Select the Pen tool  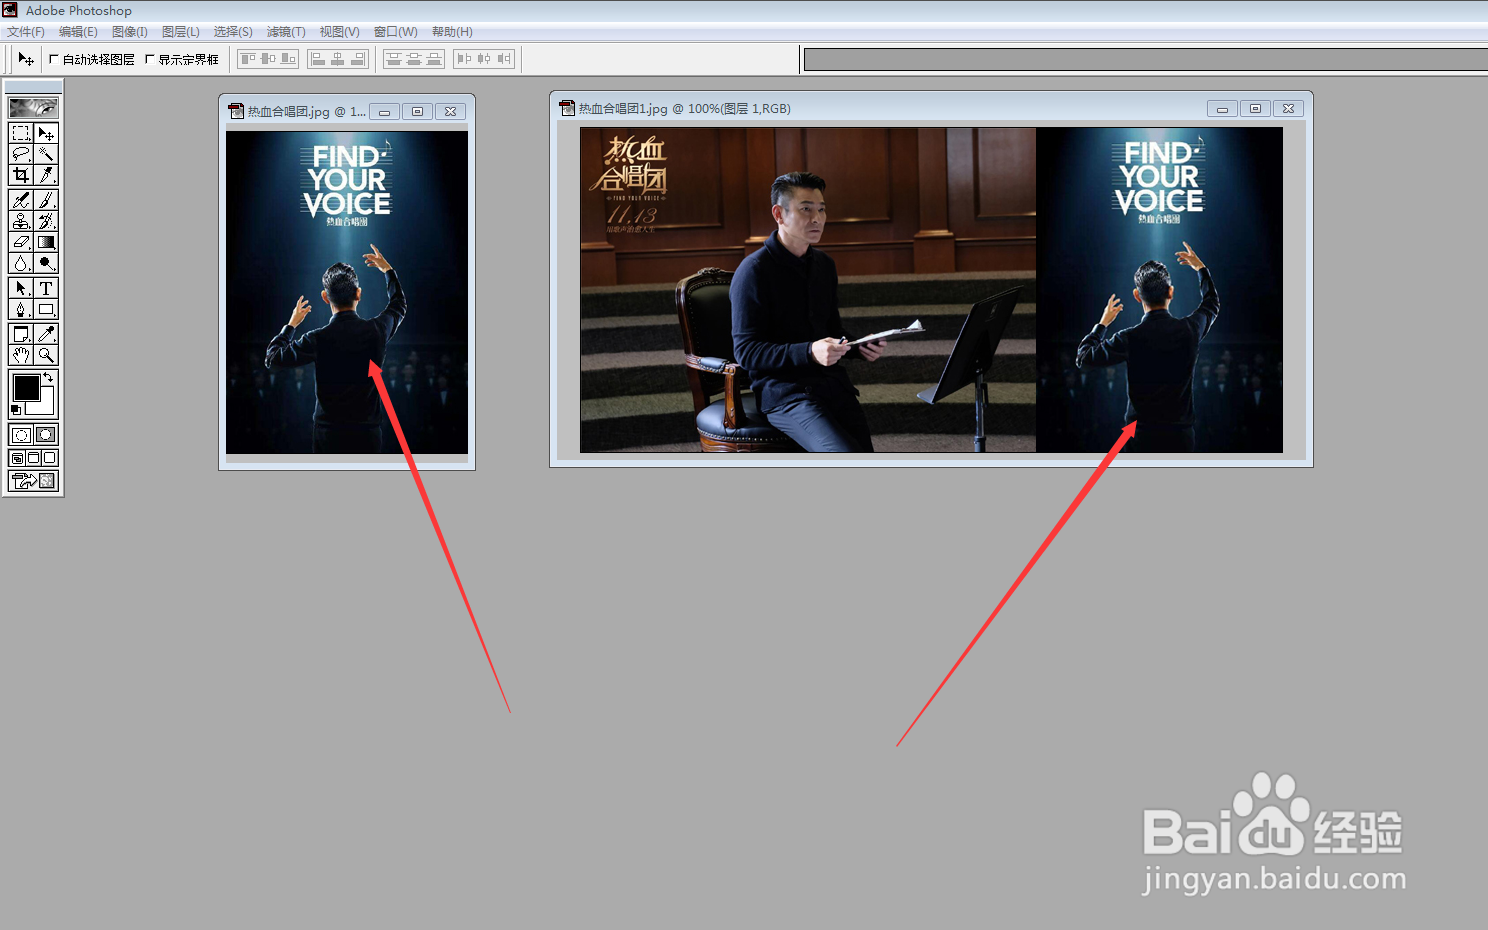click(21, 309)
